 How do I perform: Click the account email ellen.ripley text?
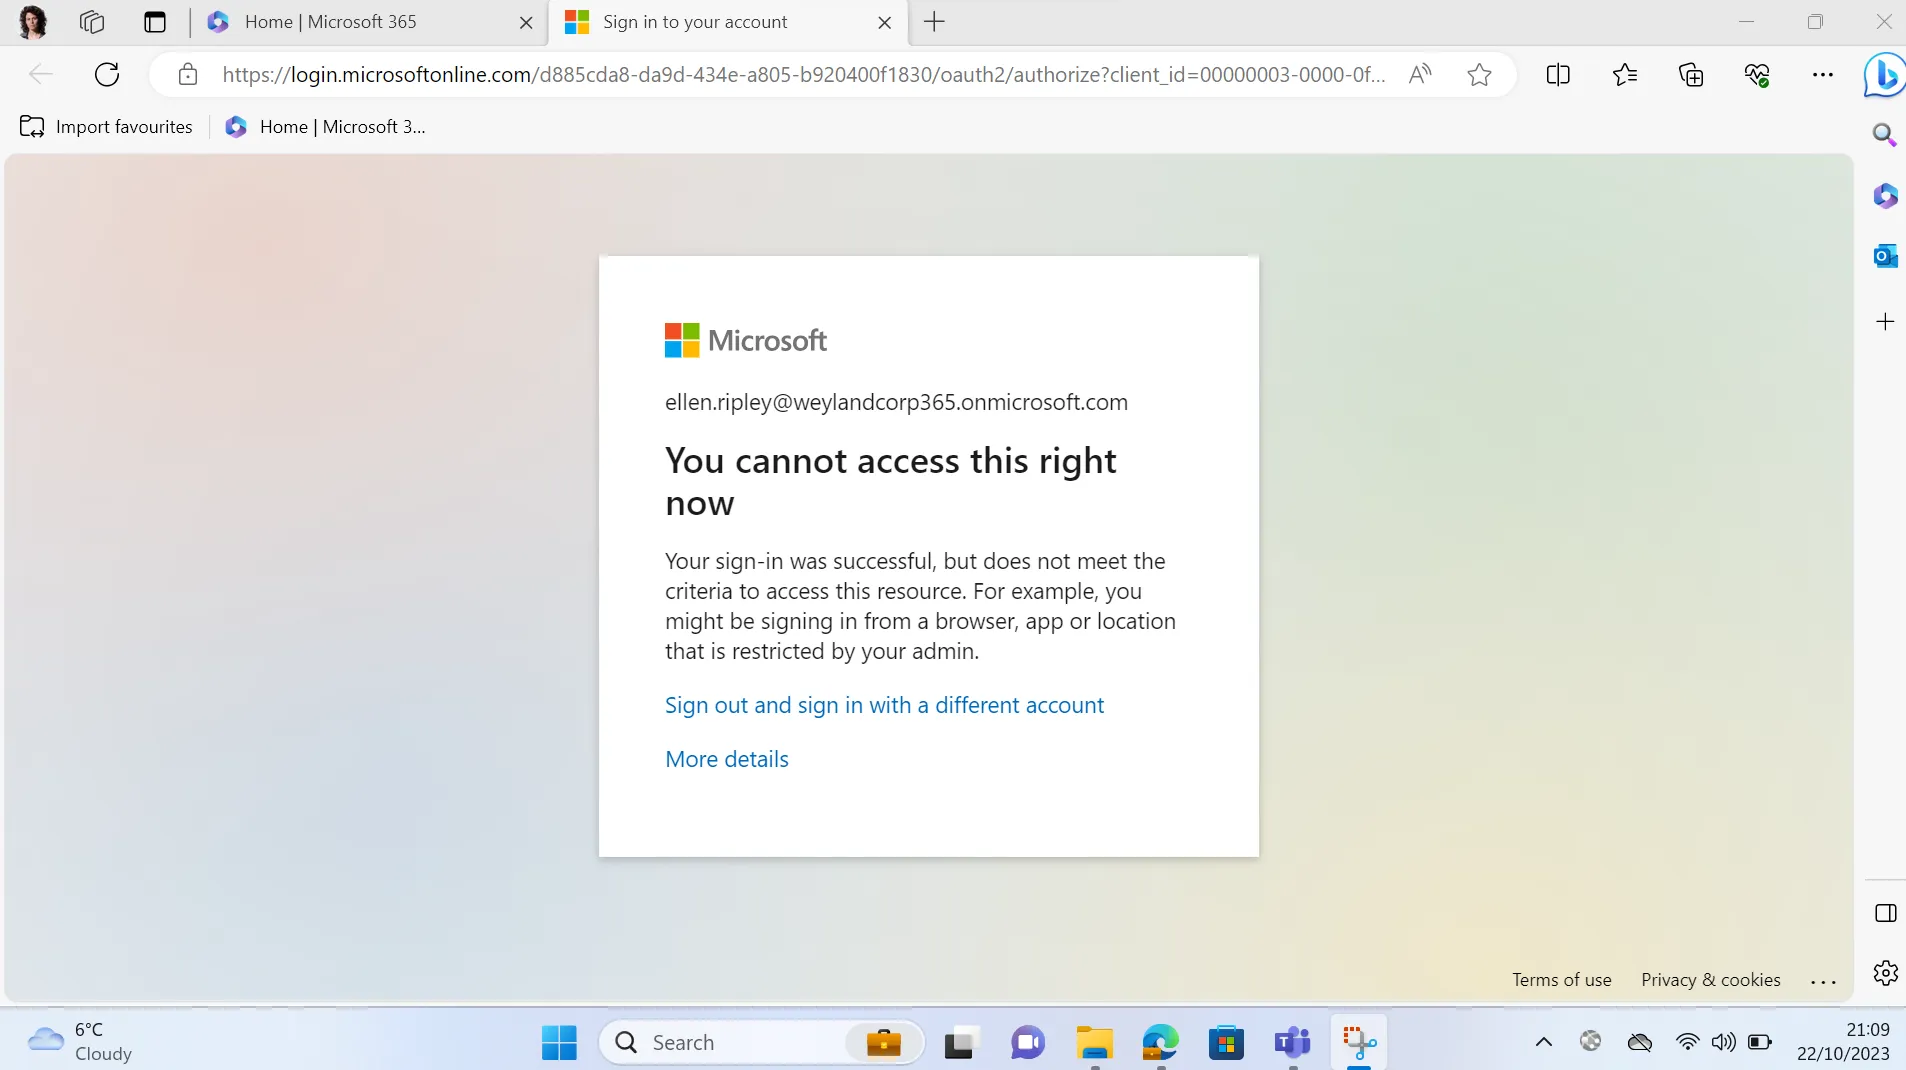(896, 402)
